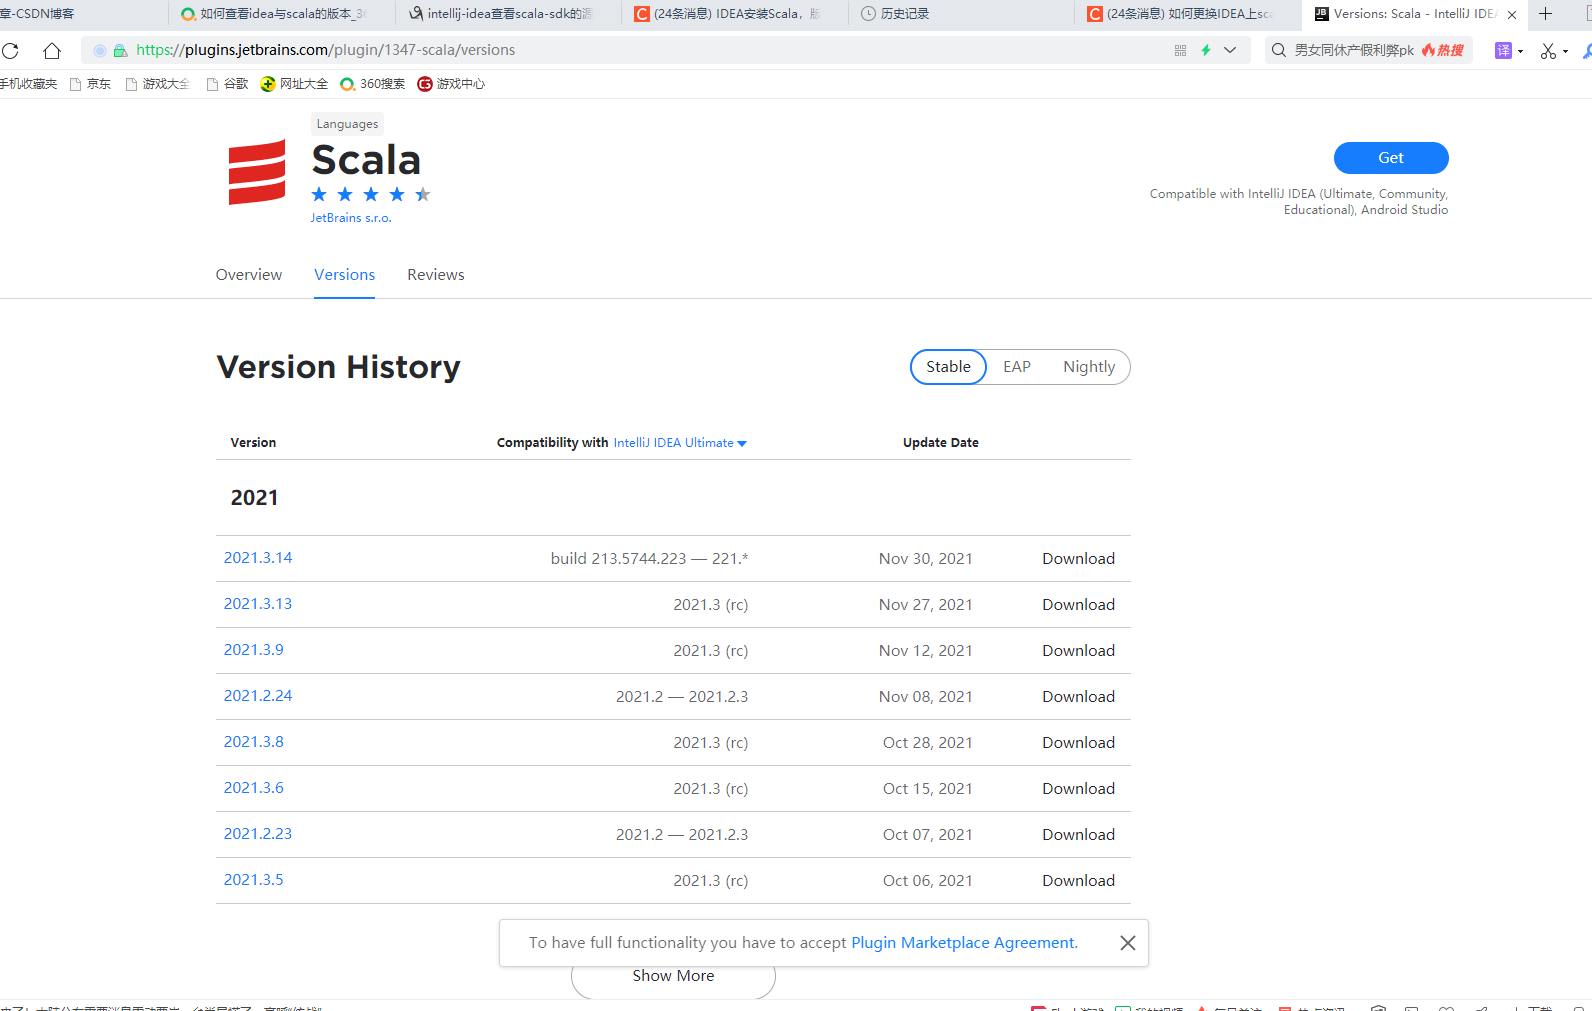
Task: Download version 2021.3.14
Action: click(x=1078, y=559)
